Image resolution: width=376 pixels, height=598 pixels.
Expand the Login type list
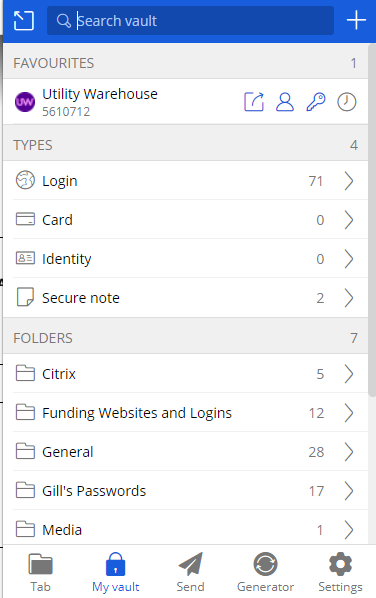[185, 181]
